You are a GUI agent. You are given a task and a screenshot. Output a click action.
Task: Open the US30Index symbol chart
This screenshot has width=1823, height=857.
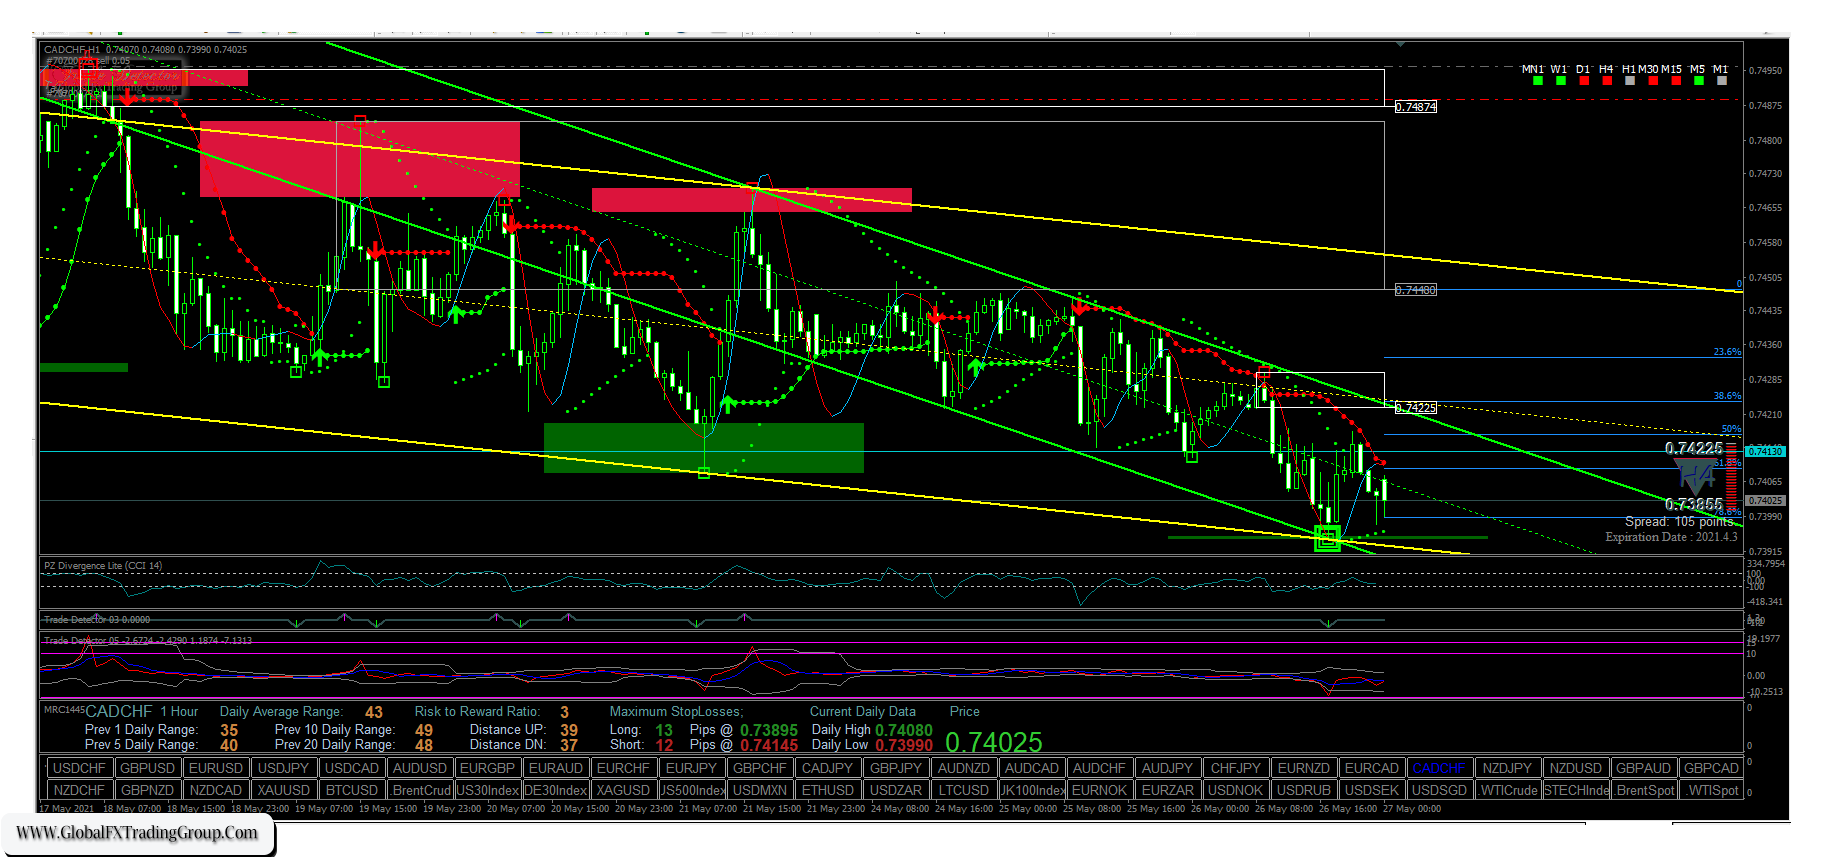pos(488,790)
